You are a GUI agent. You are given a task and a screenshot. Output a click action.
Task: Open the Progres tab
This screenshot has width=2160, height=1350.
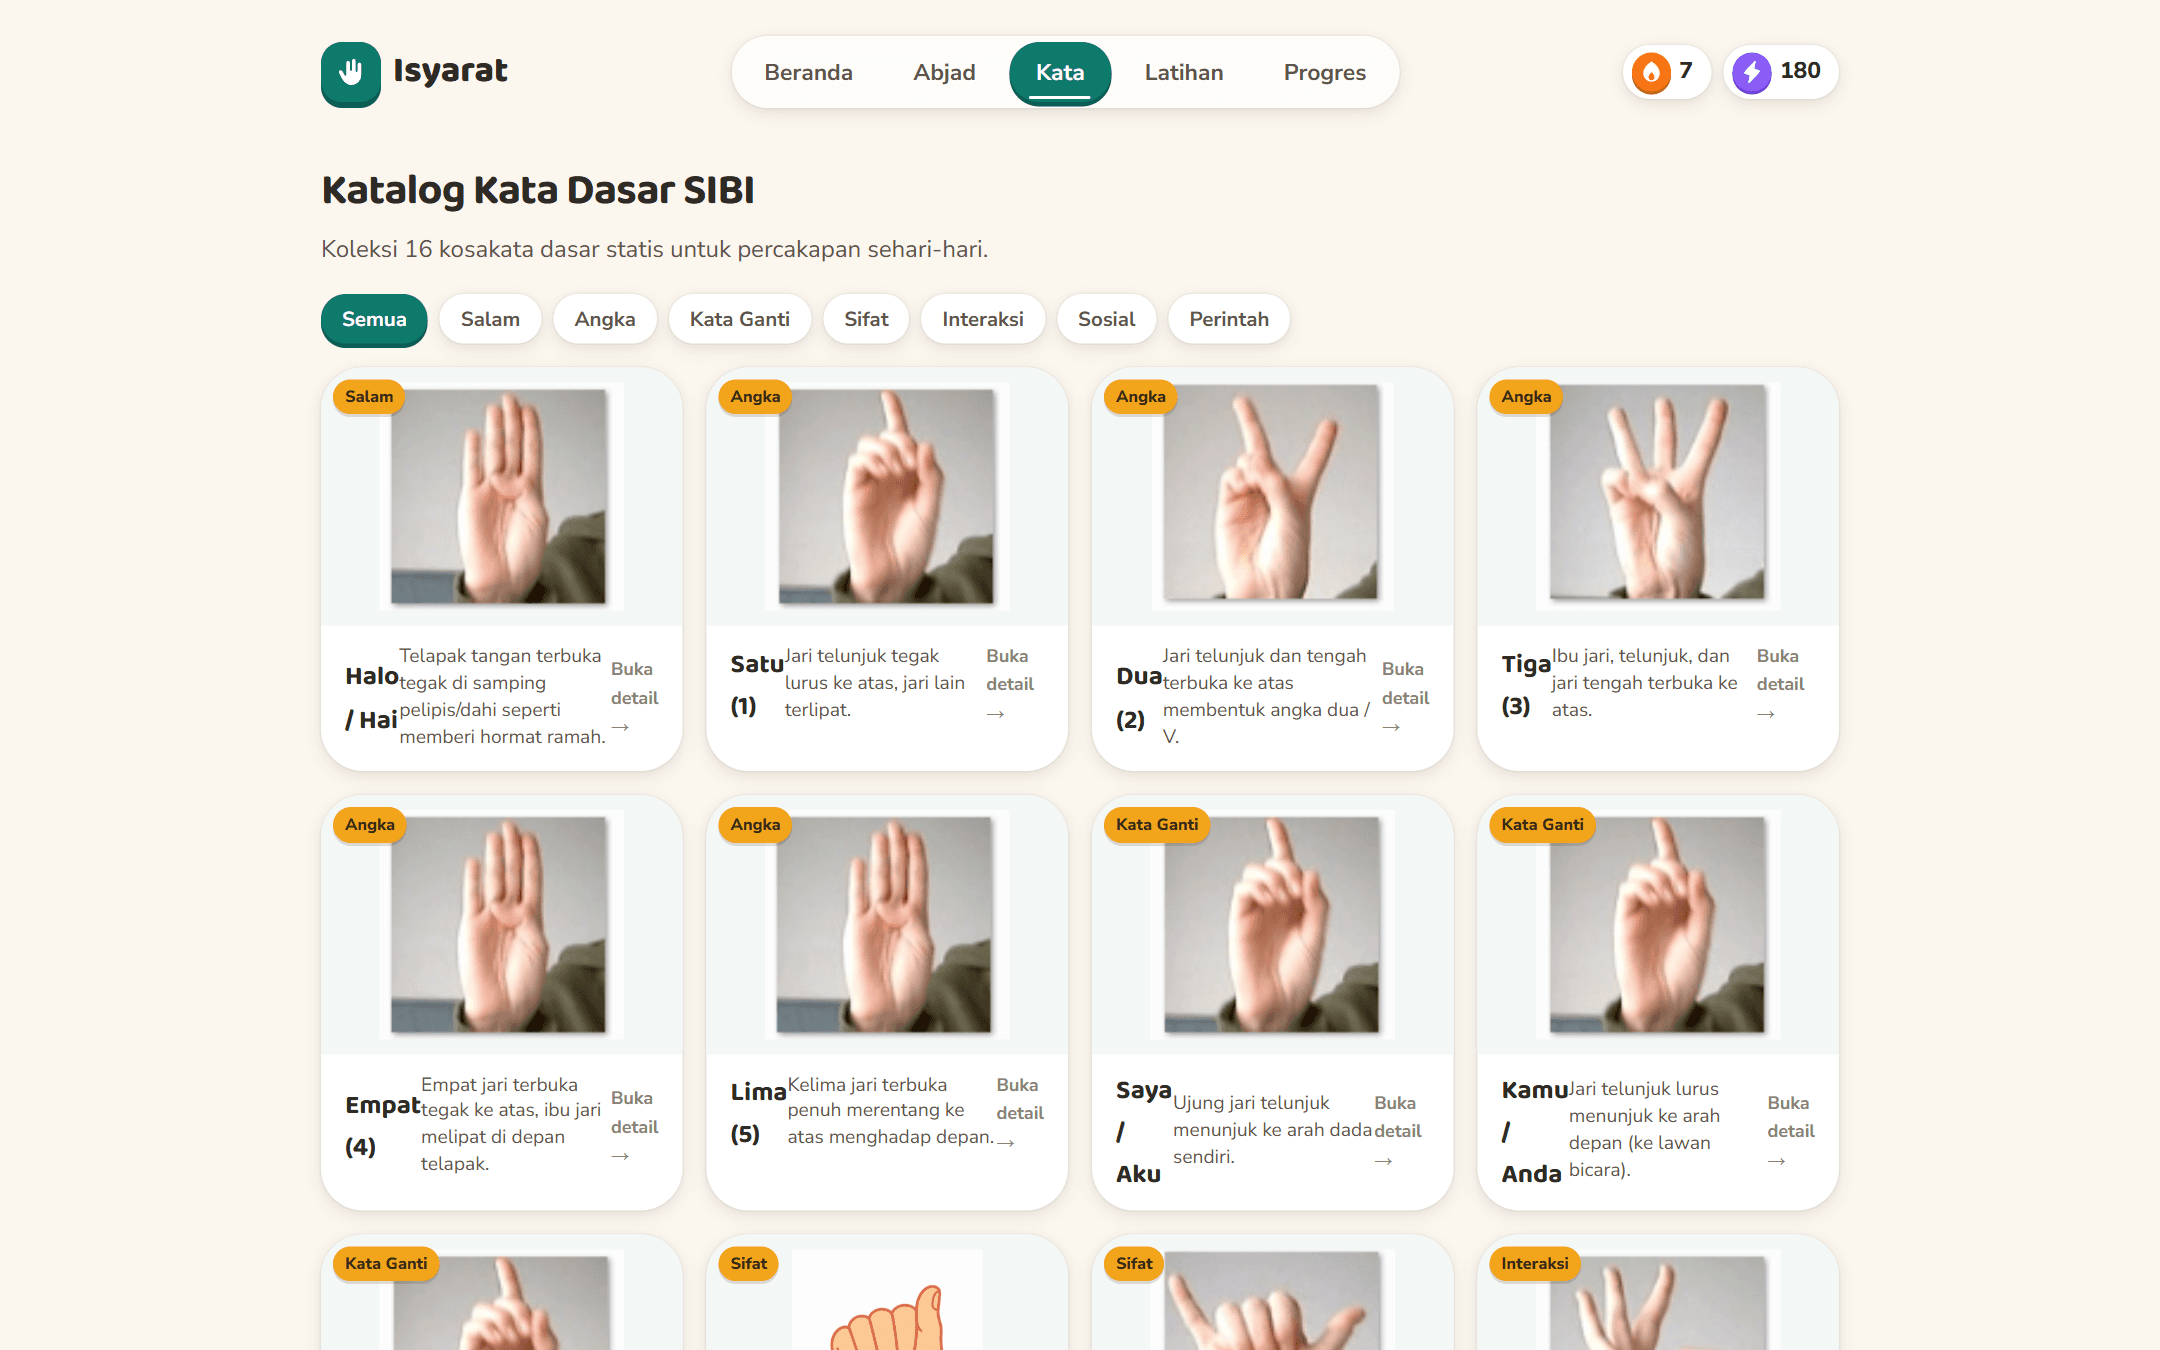tap(1324, 72)
